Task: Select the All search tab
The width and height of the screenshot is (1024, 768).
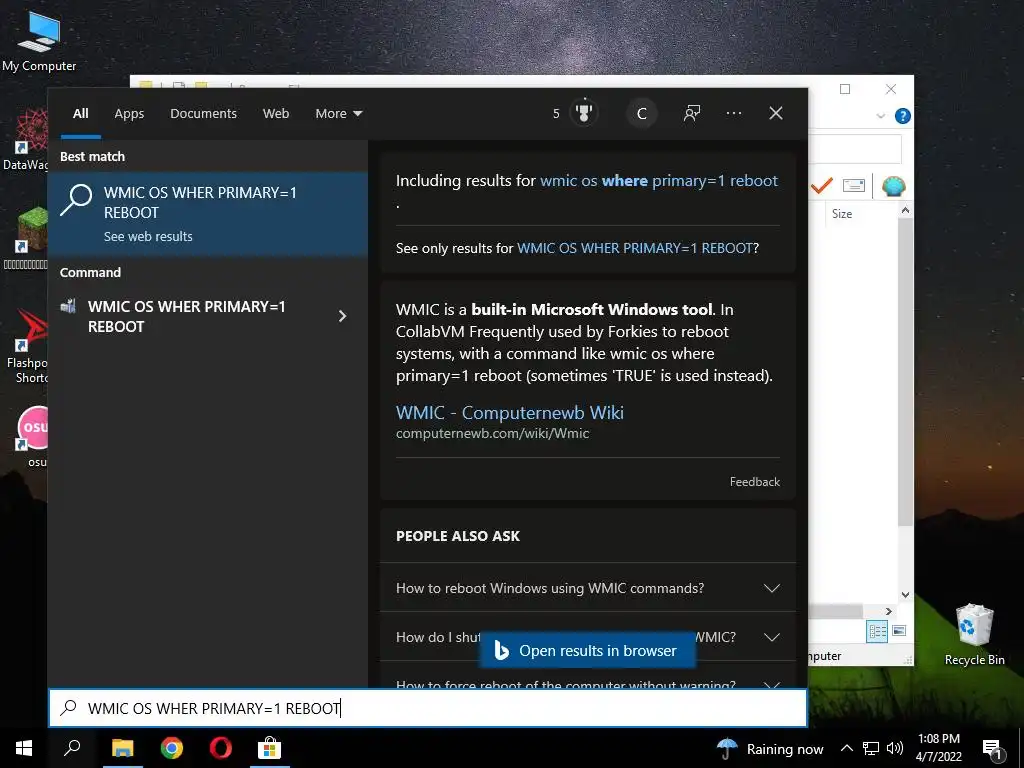Action: click(x=80, y=114)
